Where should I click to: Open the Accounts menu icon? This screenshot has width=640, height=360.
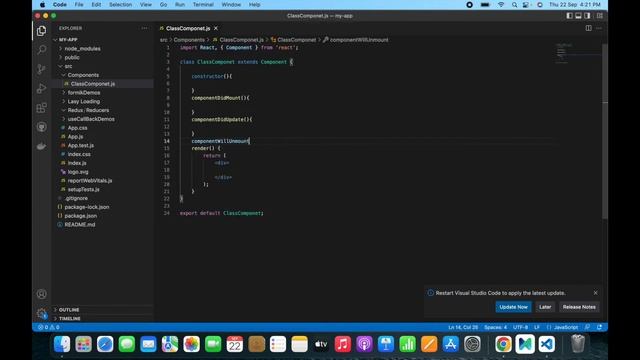click(41, 294)
